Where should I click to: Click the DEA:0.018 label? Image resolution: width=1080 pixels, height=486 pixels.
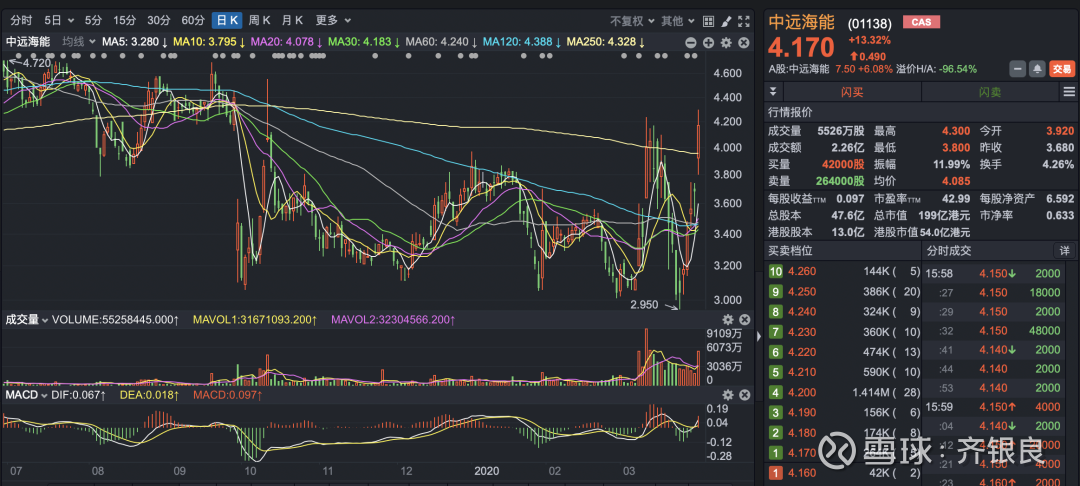(x=149, y=395)
